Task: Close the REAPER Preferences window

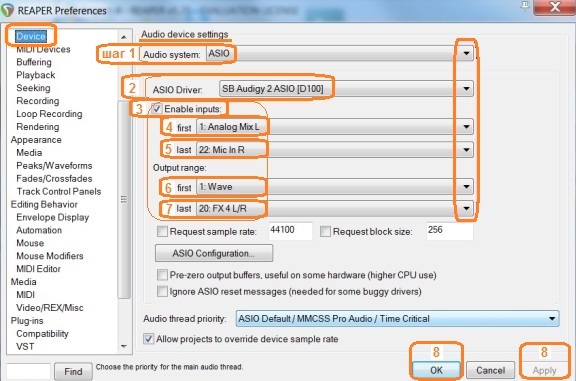Action: tap(554, 7)
